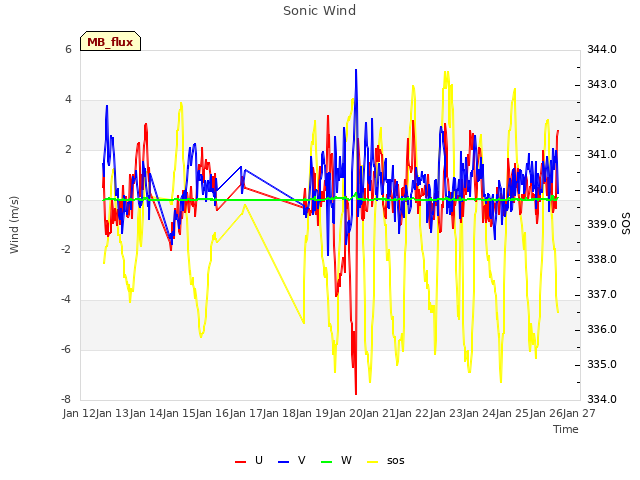Click the Sonic Wind chart title
The width and height of the screenshot is (640, 480).
coord(320,11)
